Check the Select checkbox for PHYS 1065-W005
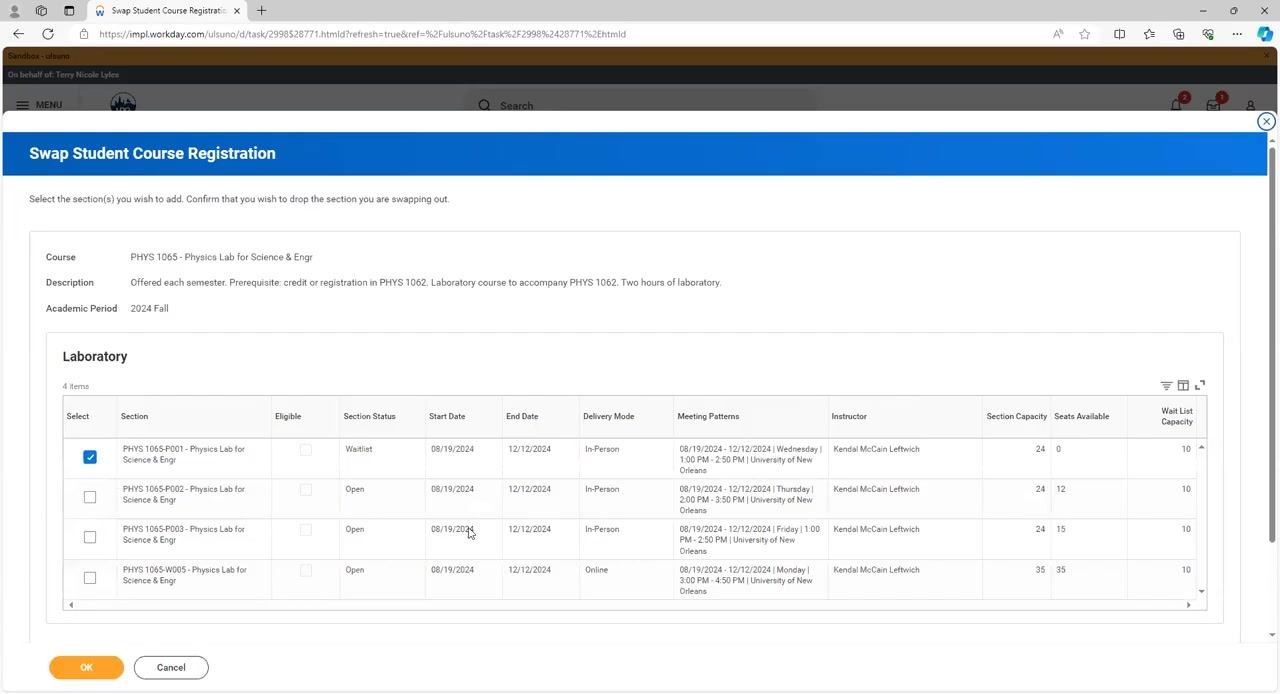 click(90, 578)
